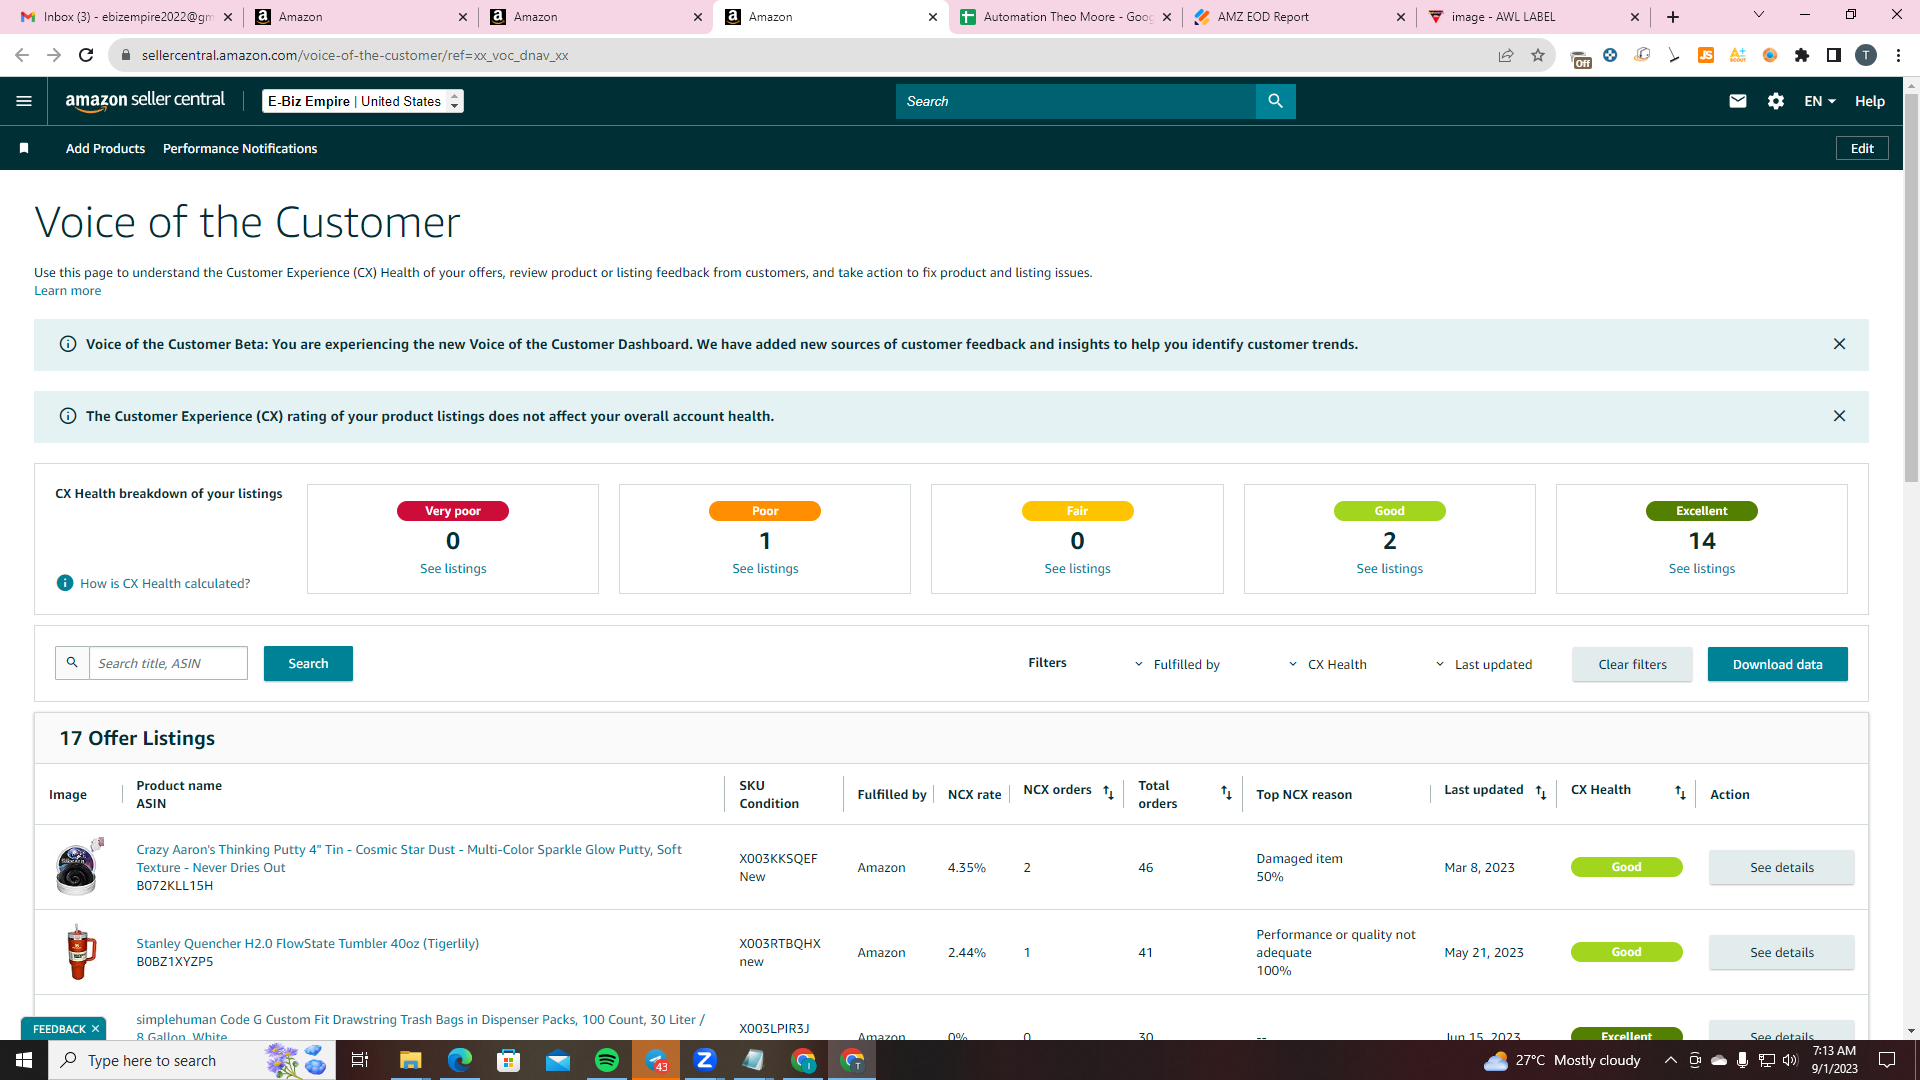Toggle the Chrome side panel icon
Viewport: 1920px width, 1080px height.
(x=1834, y=55)
